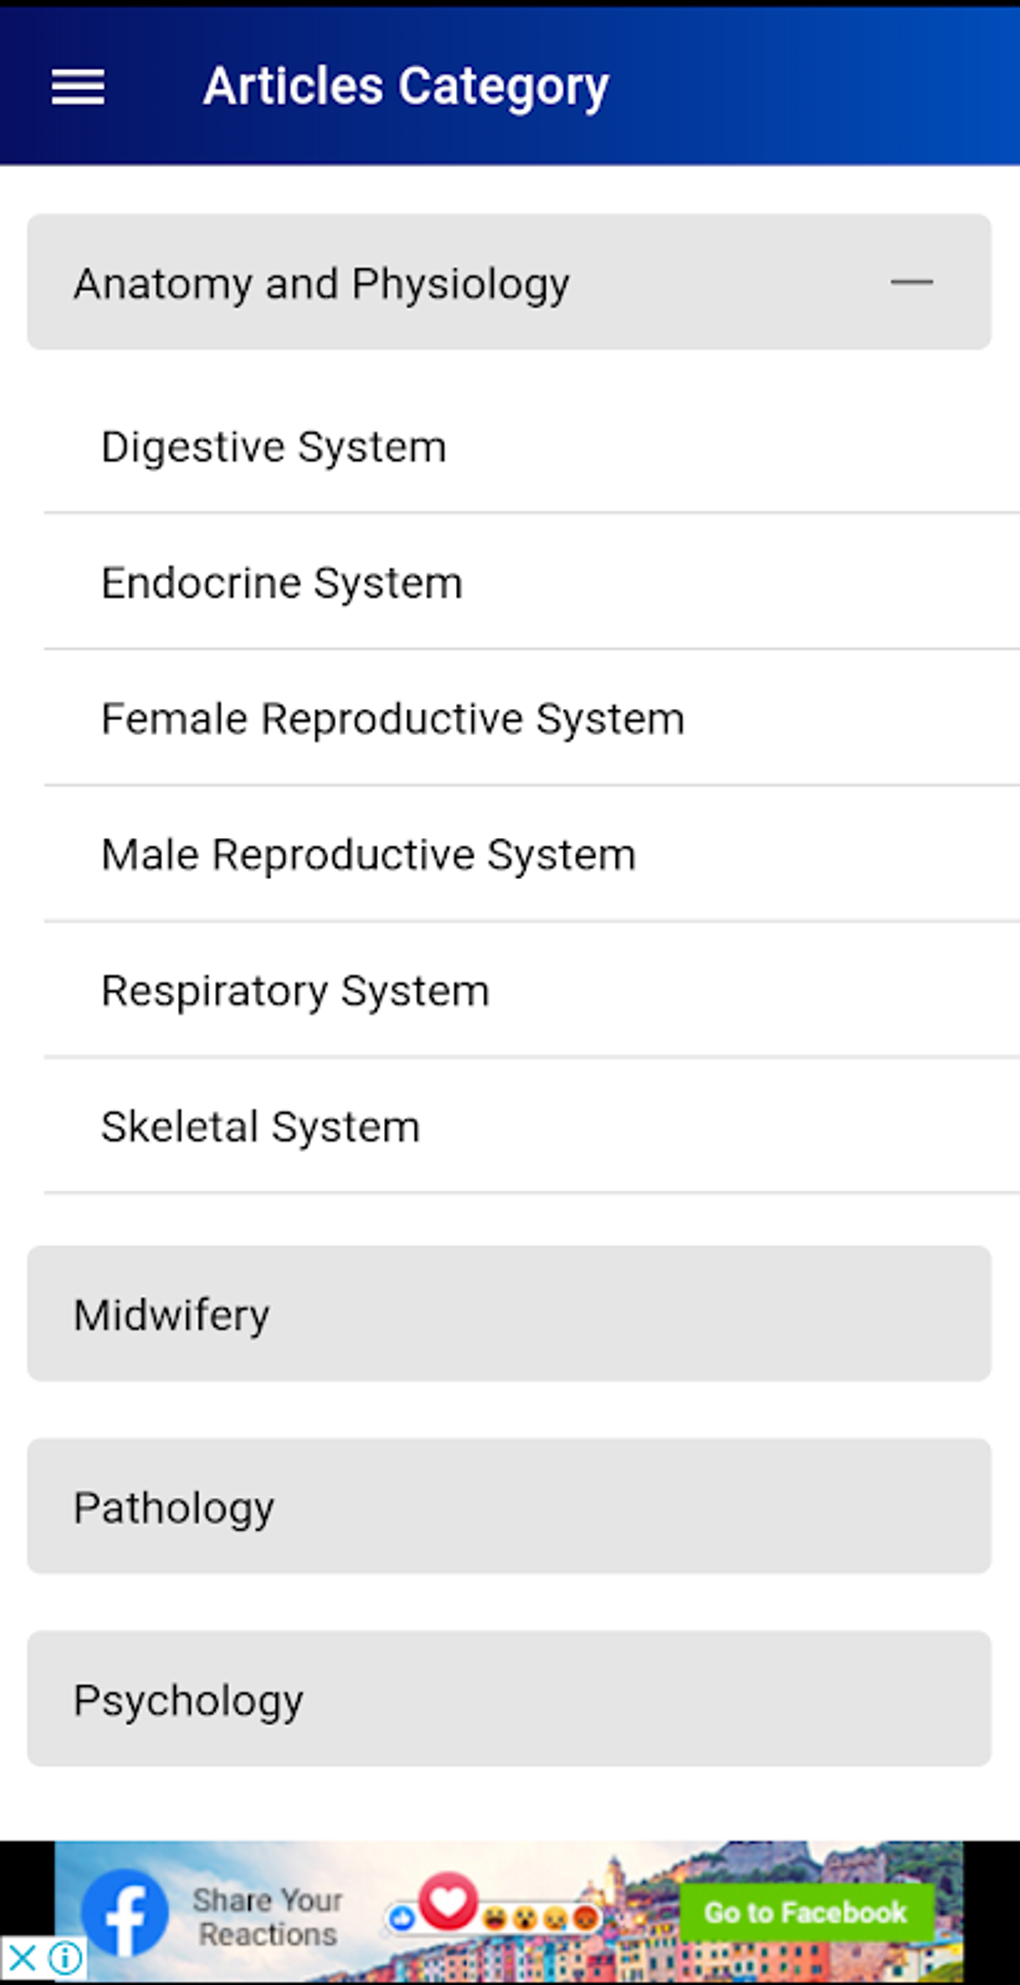Collapse Anatomy and Physiology with minus icon
The height and width of the screenshot is (1985, 1020).
911,283
